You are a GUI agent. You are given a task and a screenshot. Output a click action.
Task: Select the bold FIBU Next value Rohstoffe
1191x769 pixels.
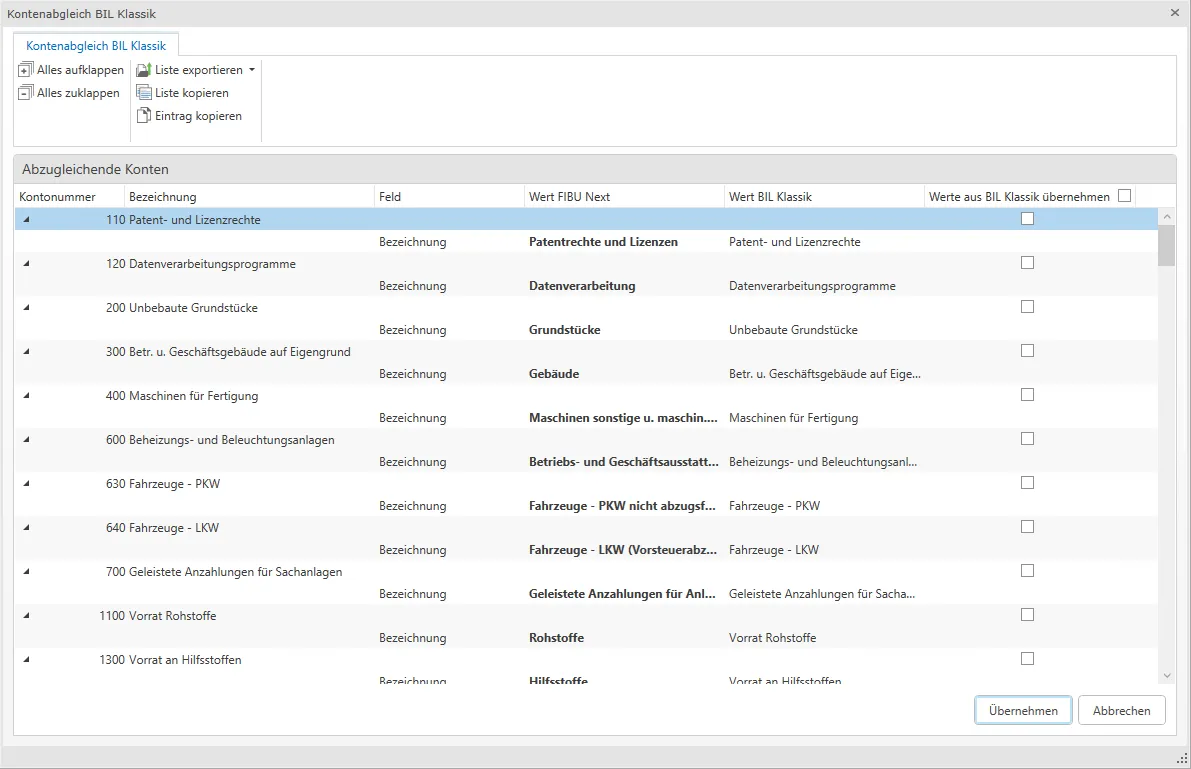[x=556, y=638]
